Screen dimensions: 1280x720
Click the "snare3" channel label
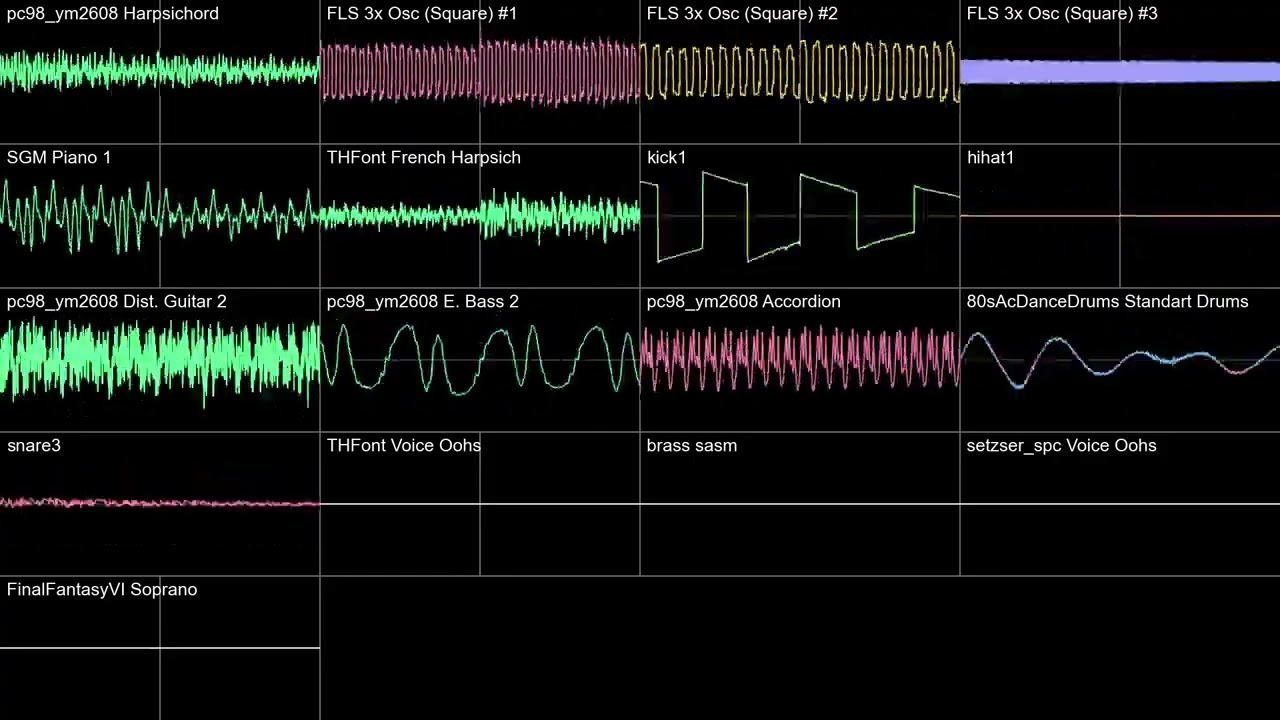(34, 446)
